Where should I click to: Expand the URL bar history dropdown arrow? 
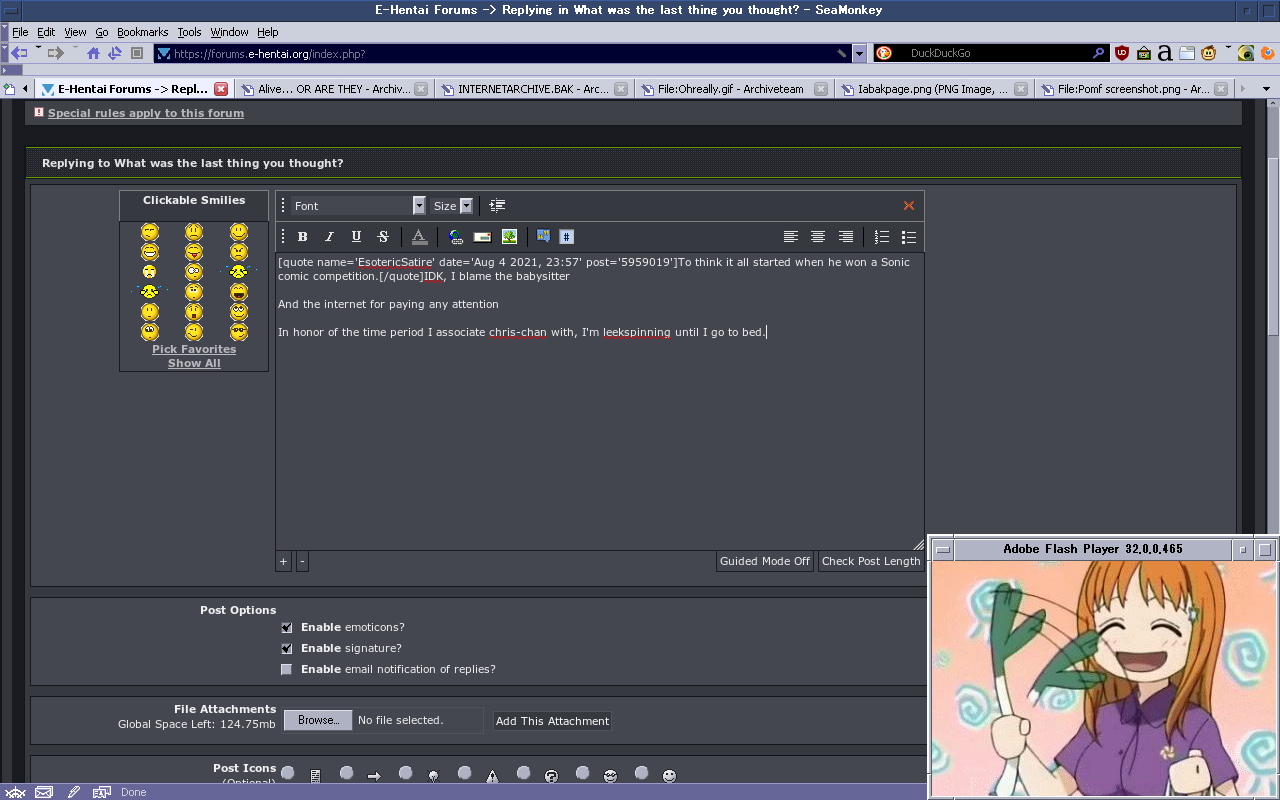click(860, 53)
